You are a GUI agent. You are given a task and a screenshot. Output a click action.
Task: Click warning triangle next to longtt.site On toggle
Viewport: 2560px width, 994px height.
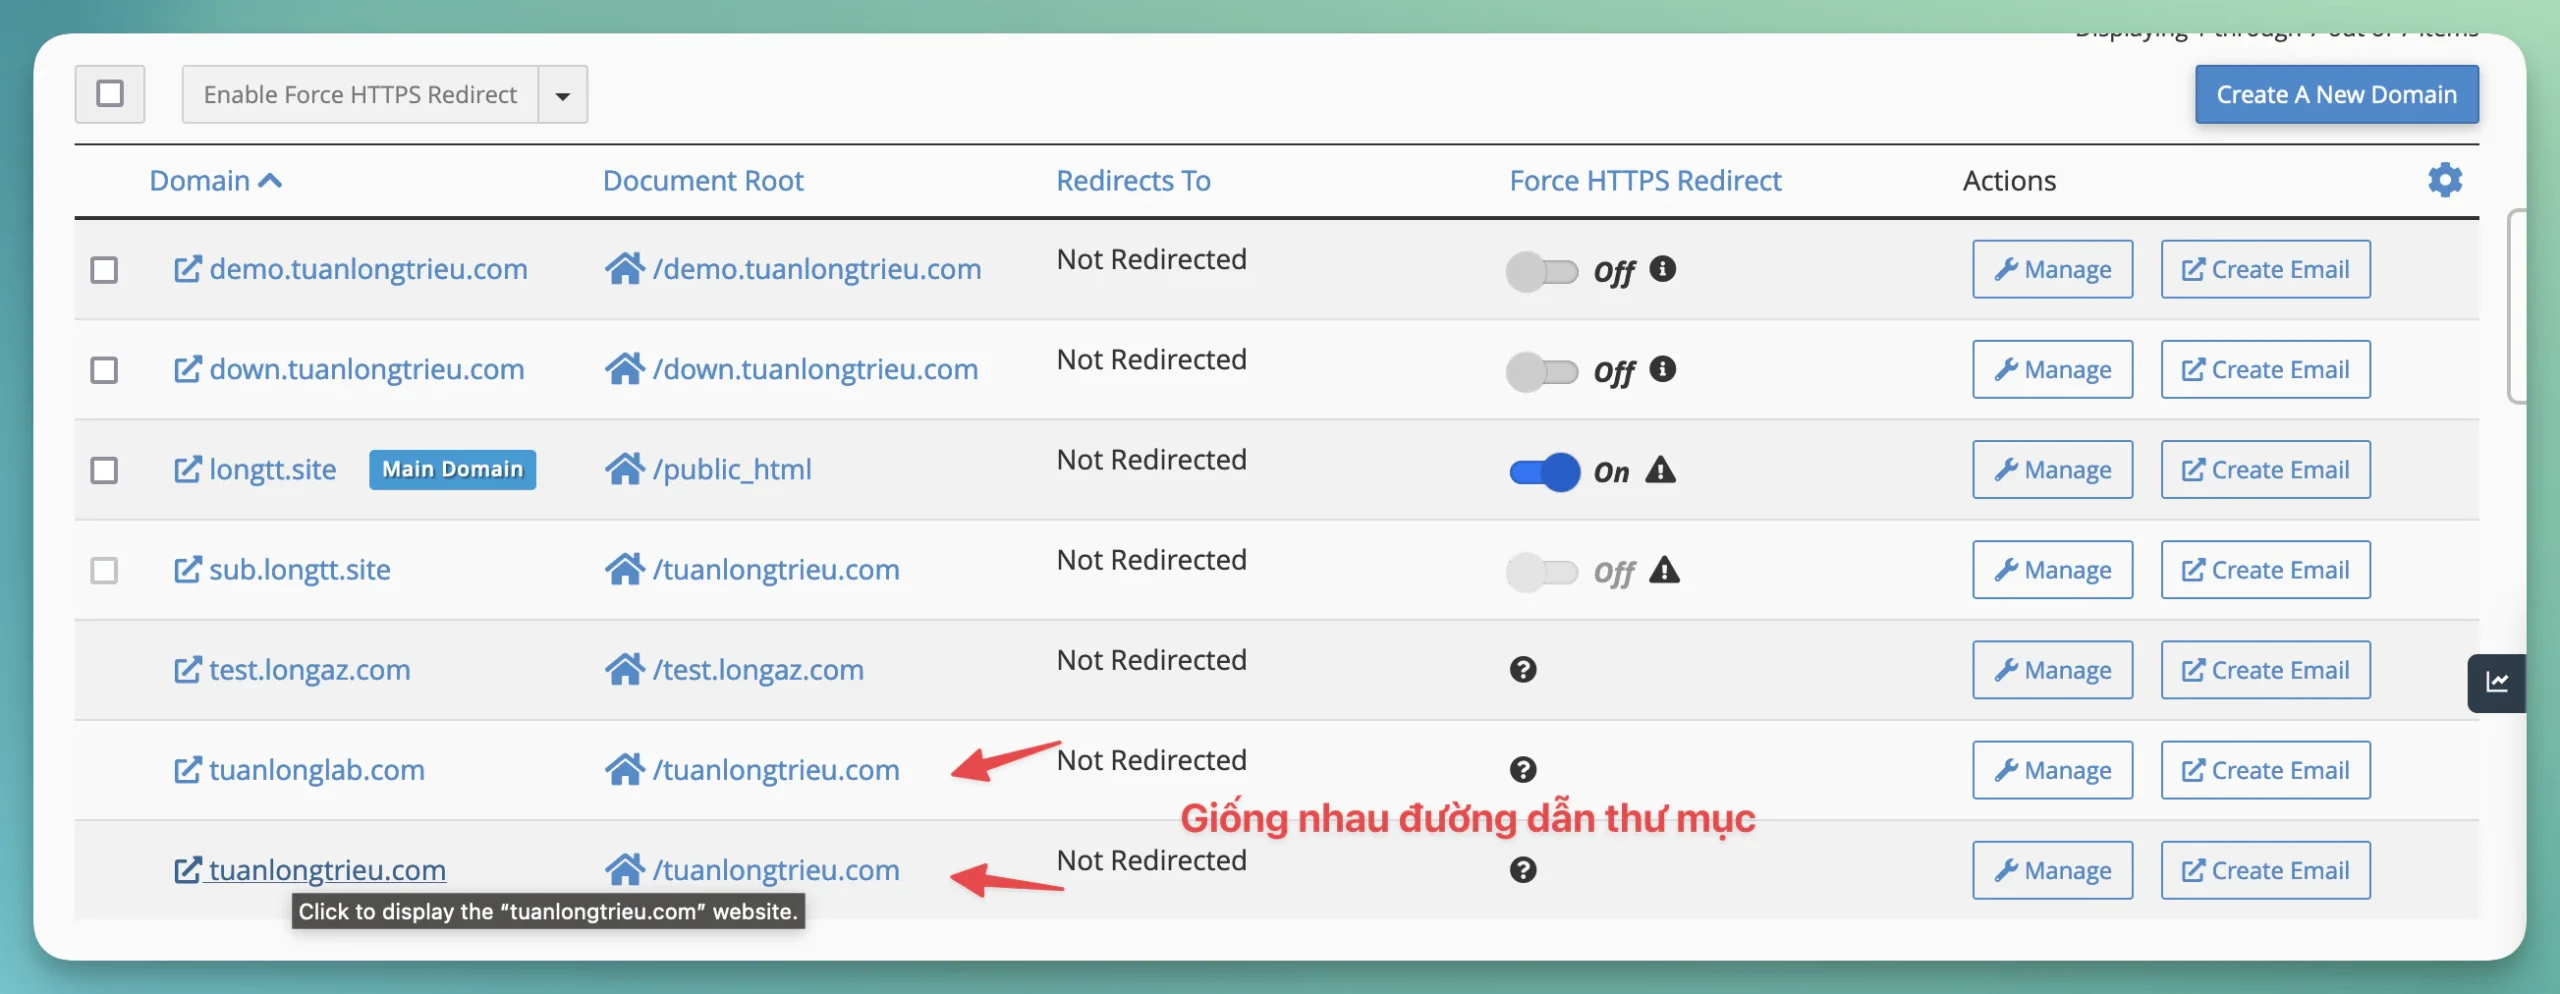tap(1660, 470)
